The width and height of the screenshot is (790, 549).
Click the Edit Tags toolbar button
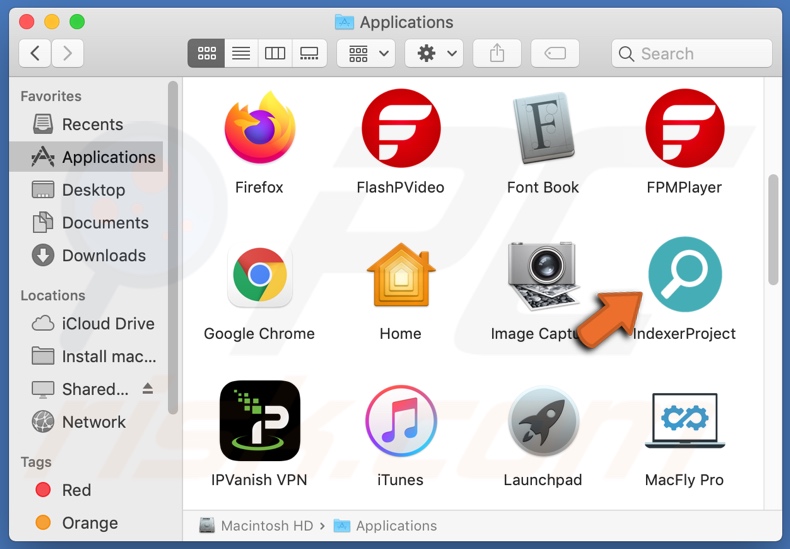[x=555, y=53]
